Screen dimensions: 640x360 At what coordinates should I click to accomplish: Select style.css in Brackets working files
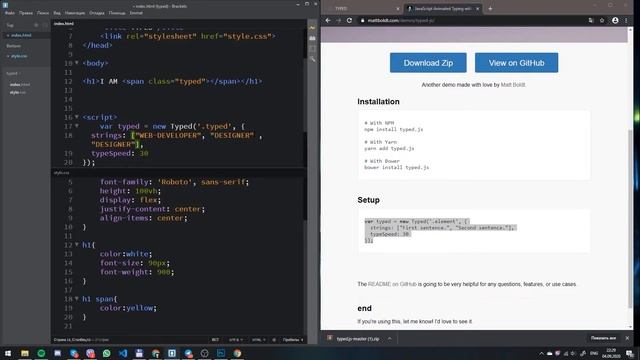[19, 56]
